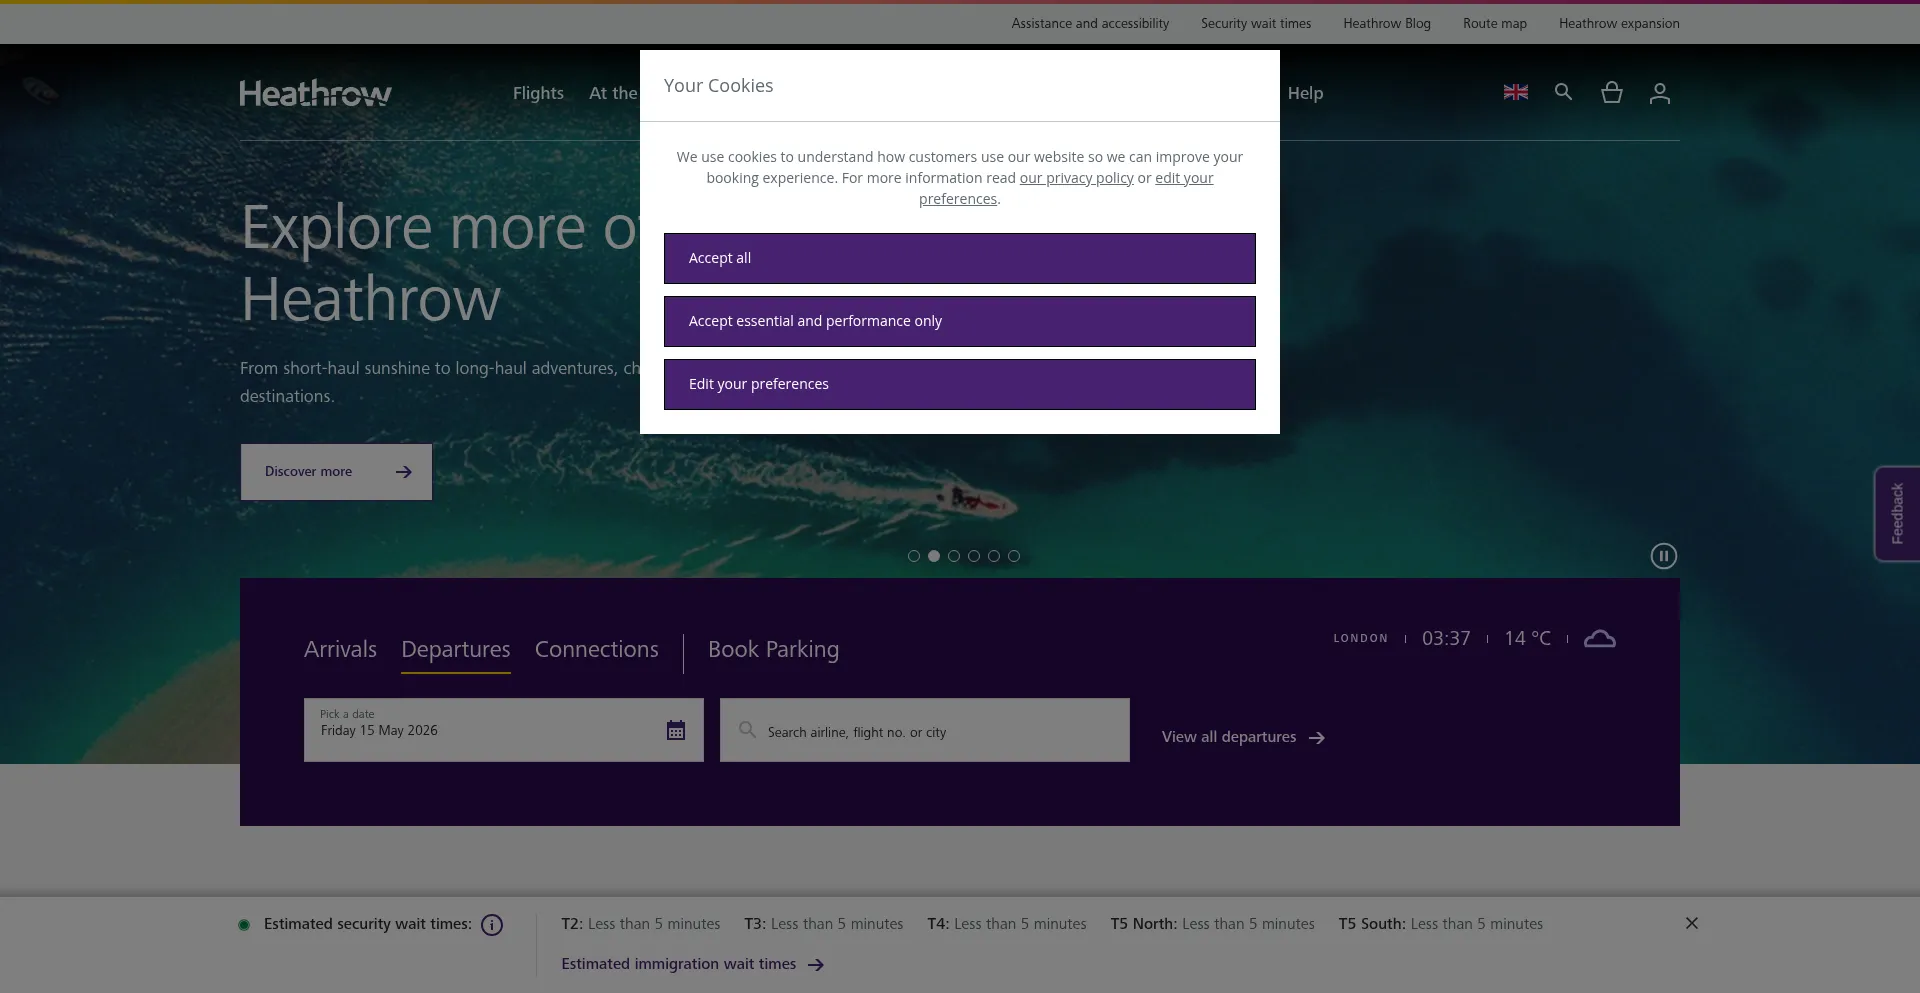Click the arrow next to View all departures
This screenshot has height=993, width=1920.
pyautogui.click(x=1317, y=738)
